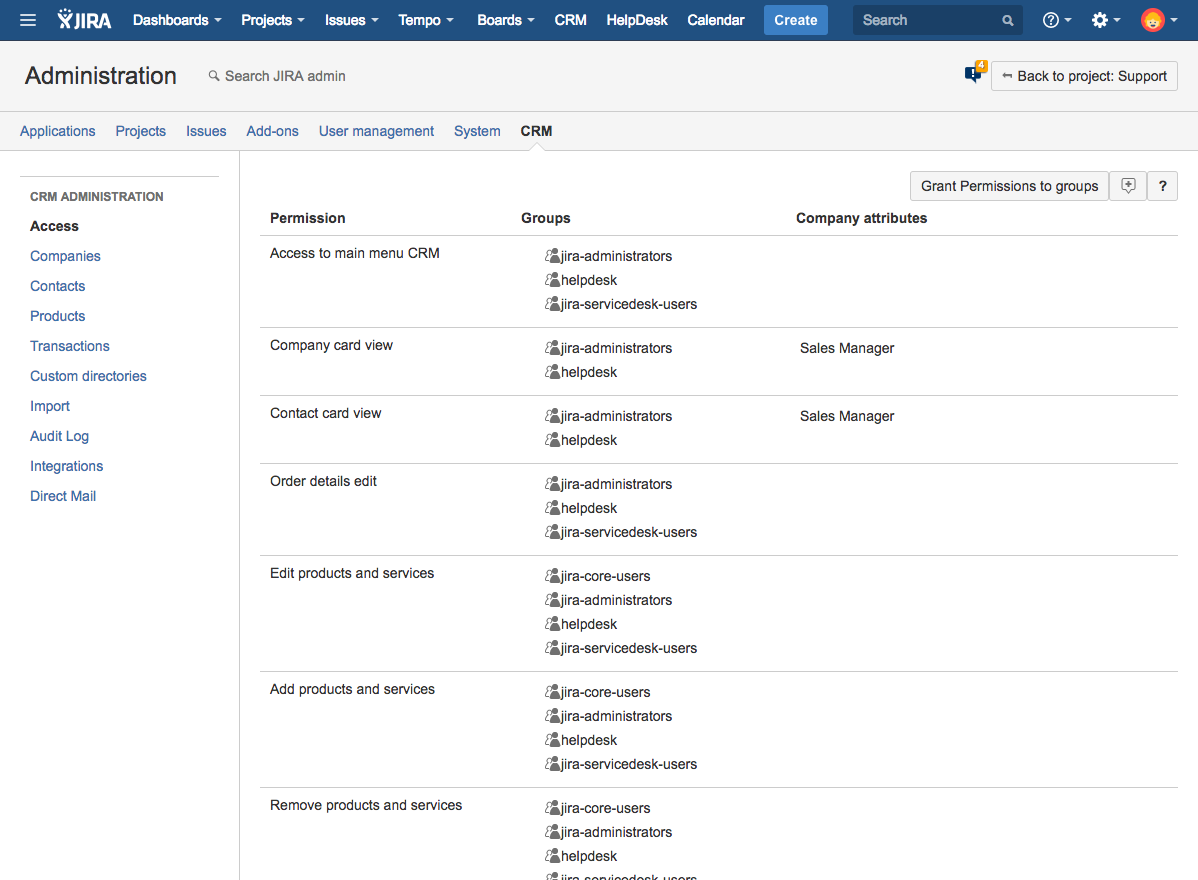The height and width of the screenshot is (880, 1198).
Task: Switch to the User management tab
Action: tap(376, 131)
